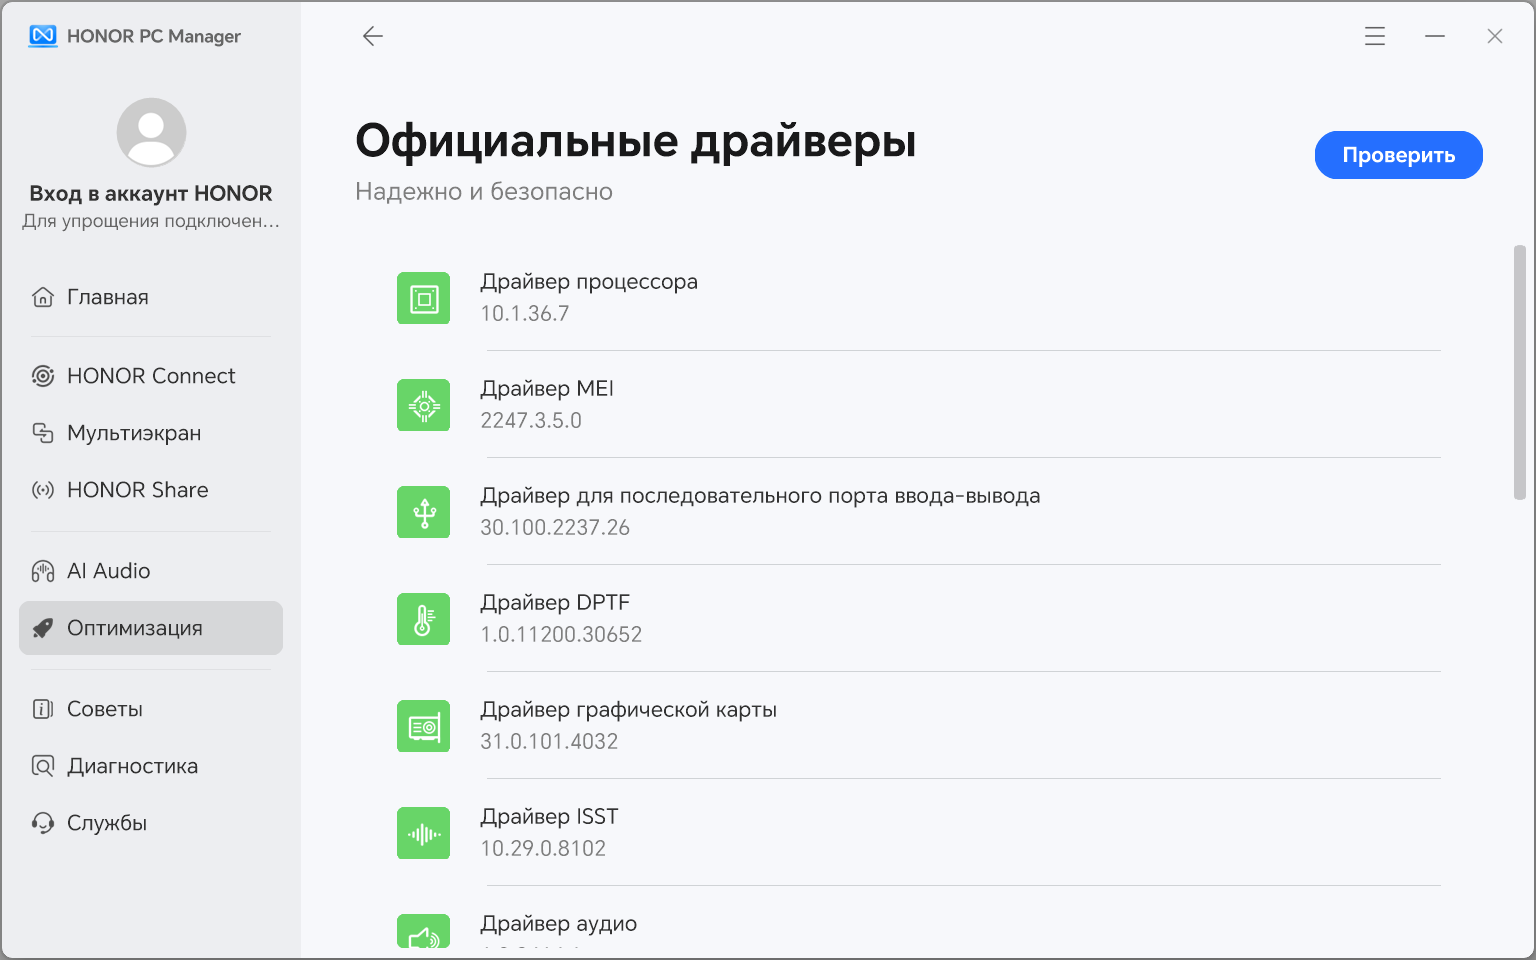Screen dimensions: 1536x960
Task: Click the MEI driver icon
Action: [424, 405]
